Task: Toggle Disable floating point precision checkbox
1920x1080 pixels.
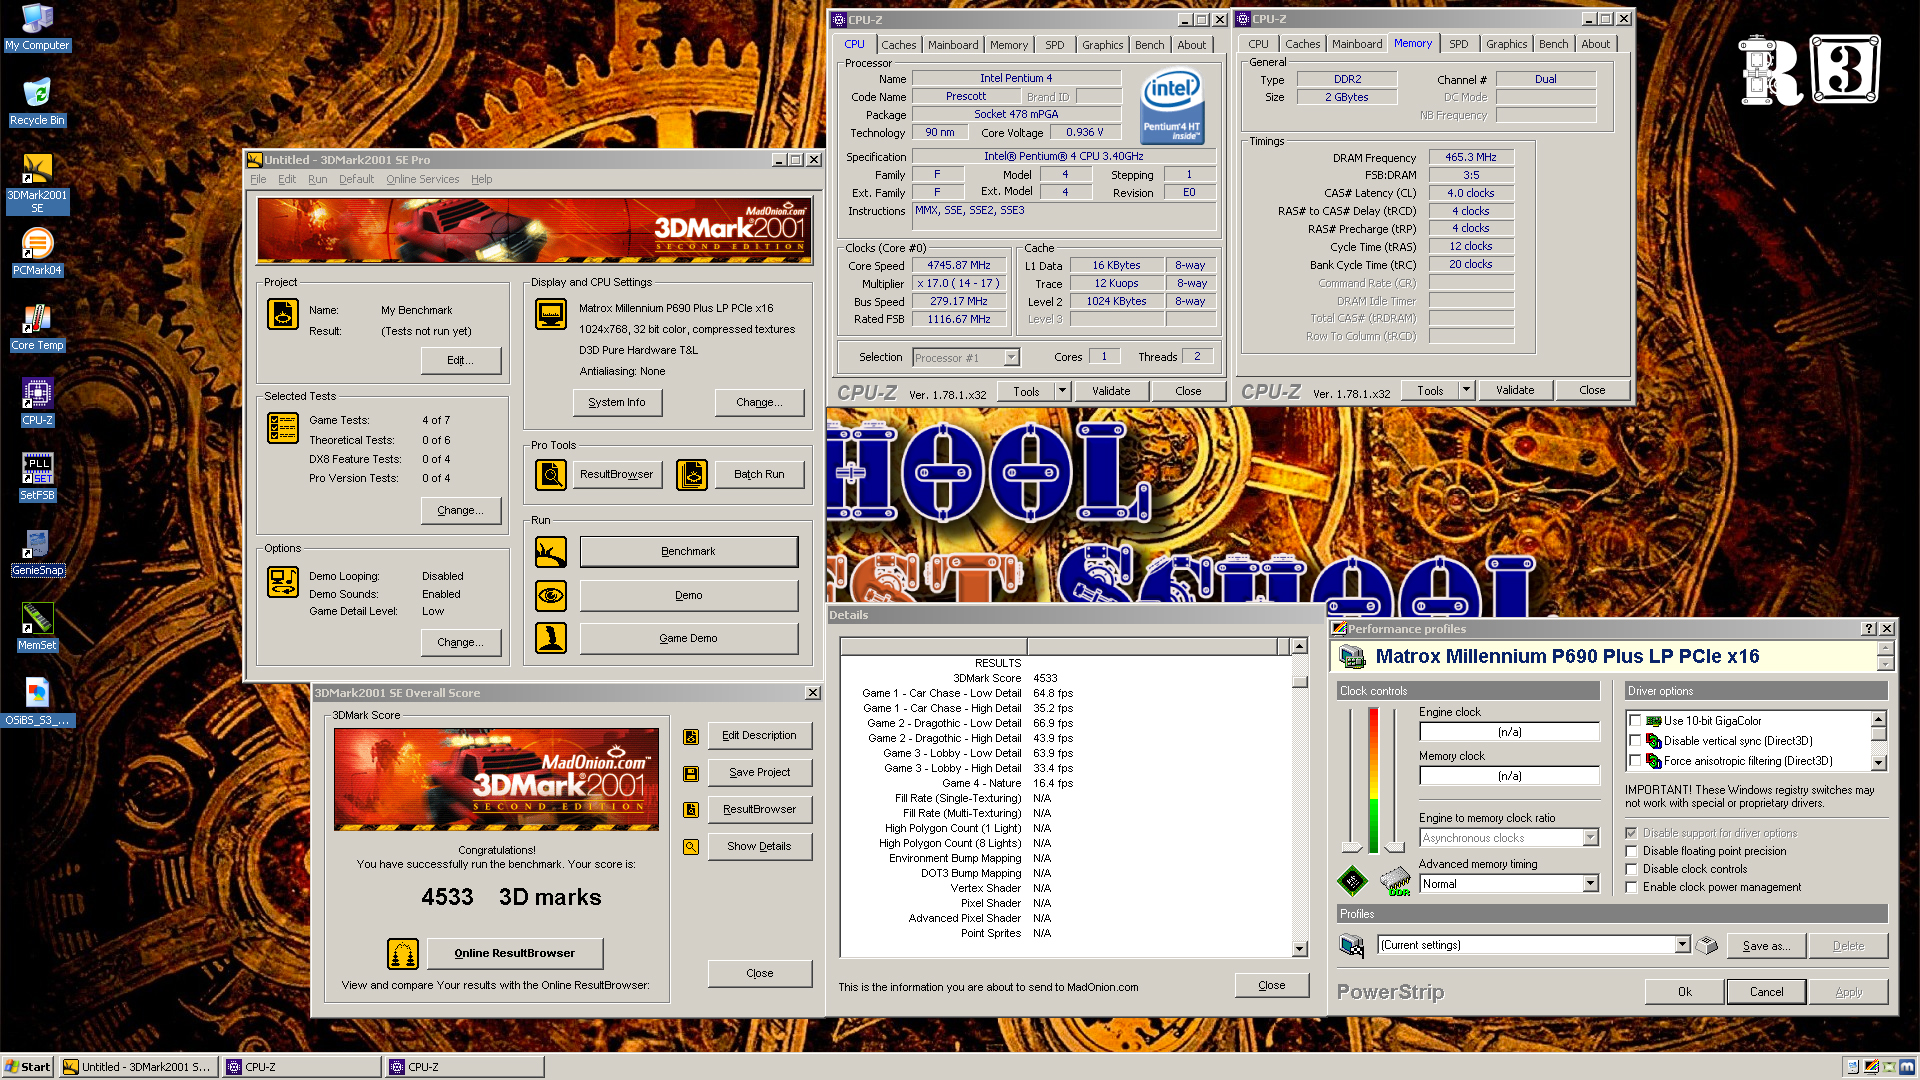Action: coord(1632,851)
